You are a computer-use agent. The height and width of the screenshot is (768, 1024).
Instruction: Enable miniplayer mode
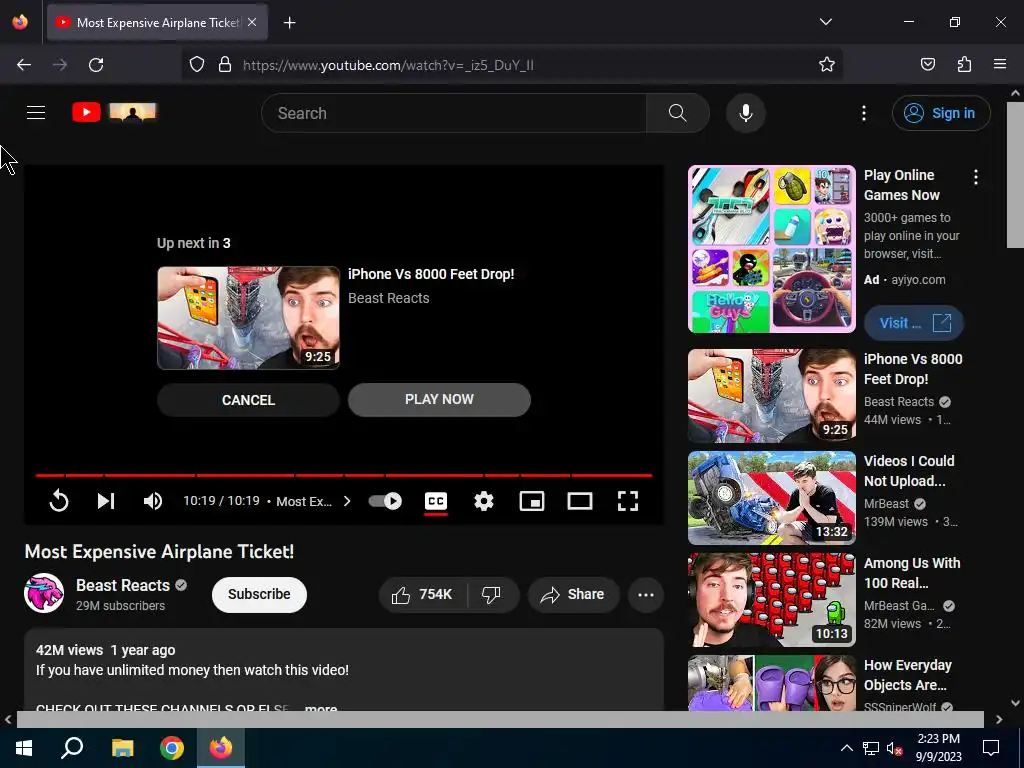[x=532, y=501]
